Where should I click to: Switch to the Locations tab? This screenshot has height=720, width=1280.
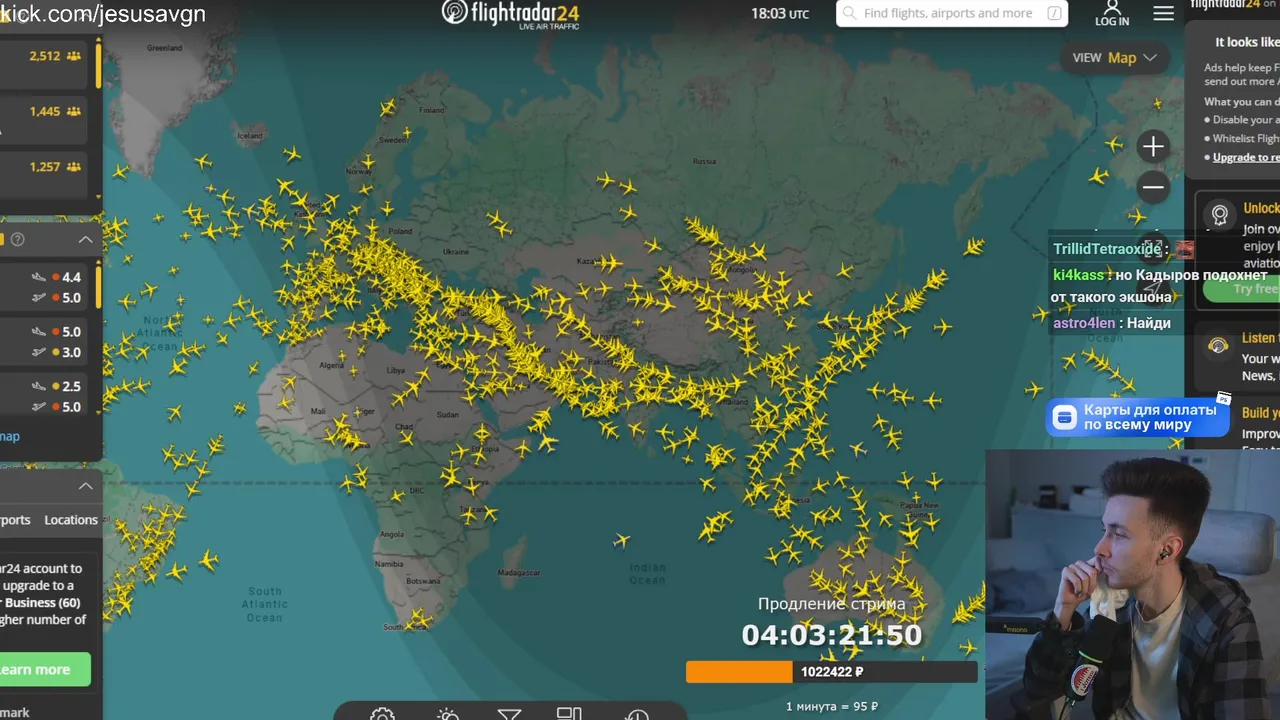(x=71, y=520)
